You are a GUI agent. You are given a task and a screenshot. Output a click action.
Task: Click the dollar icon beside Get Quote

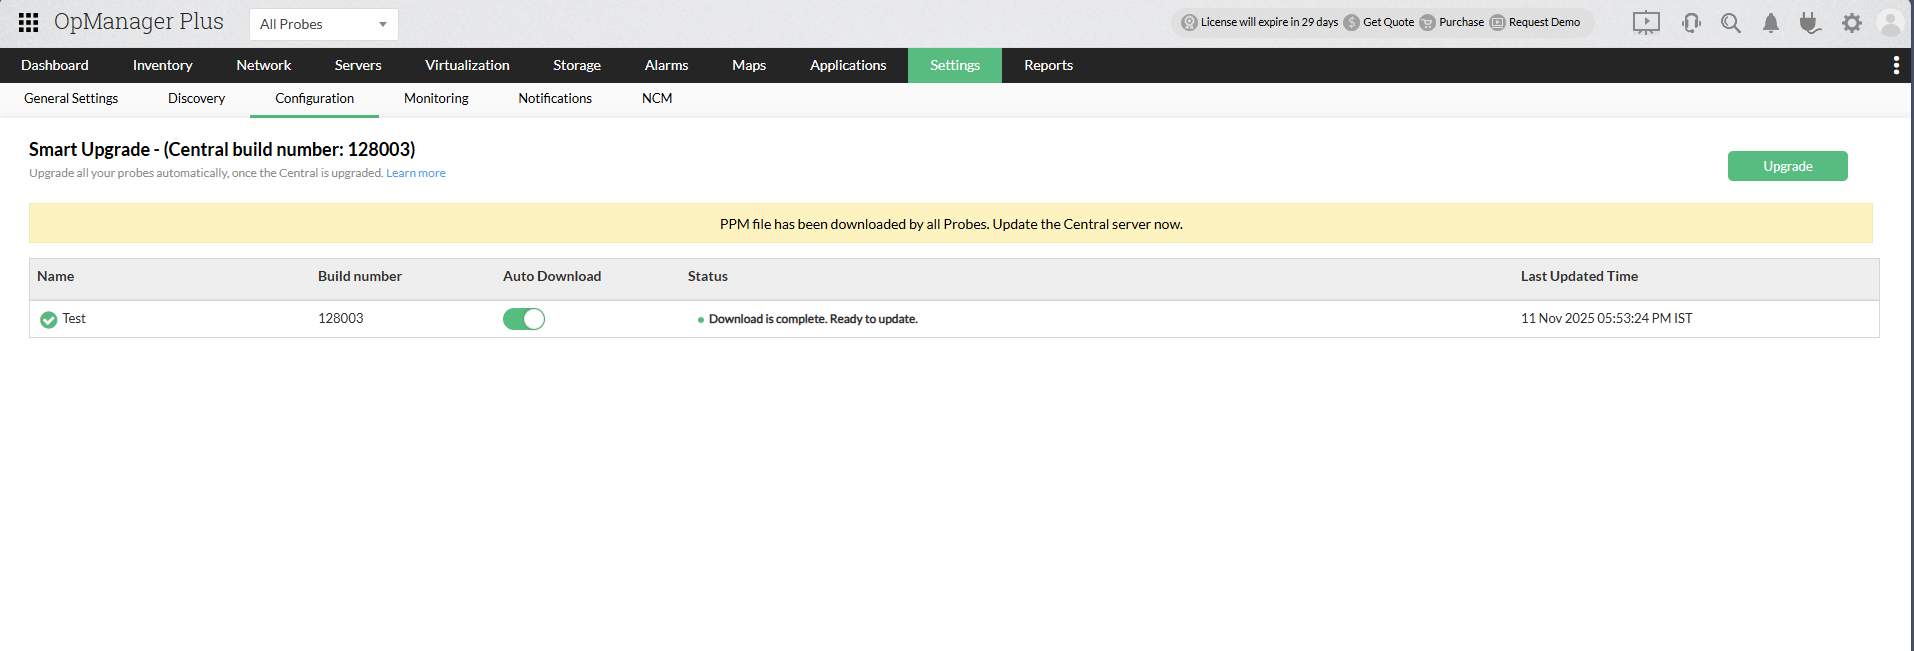(1351, 22)
